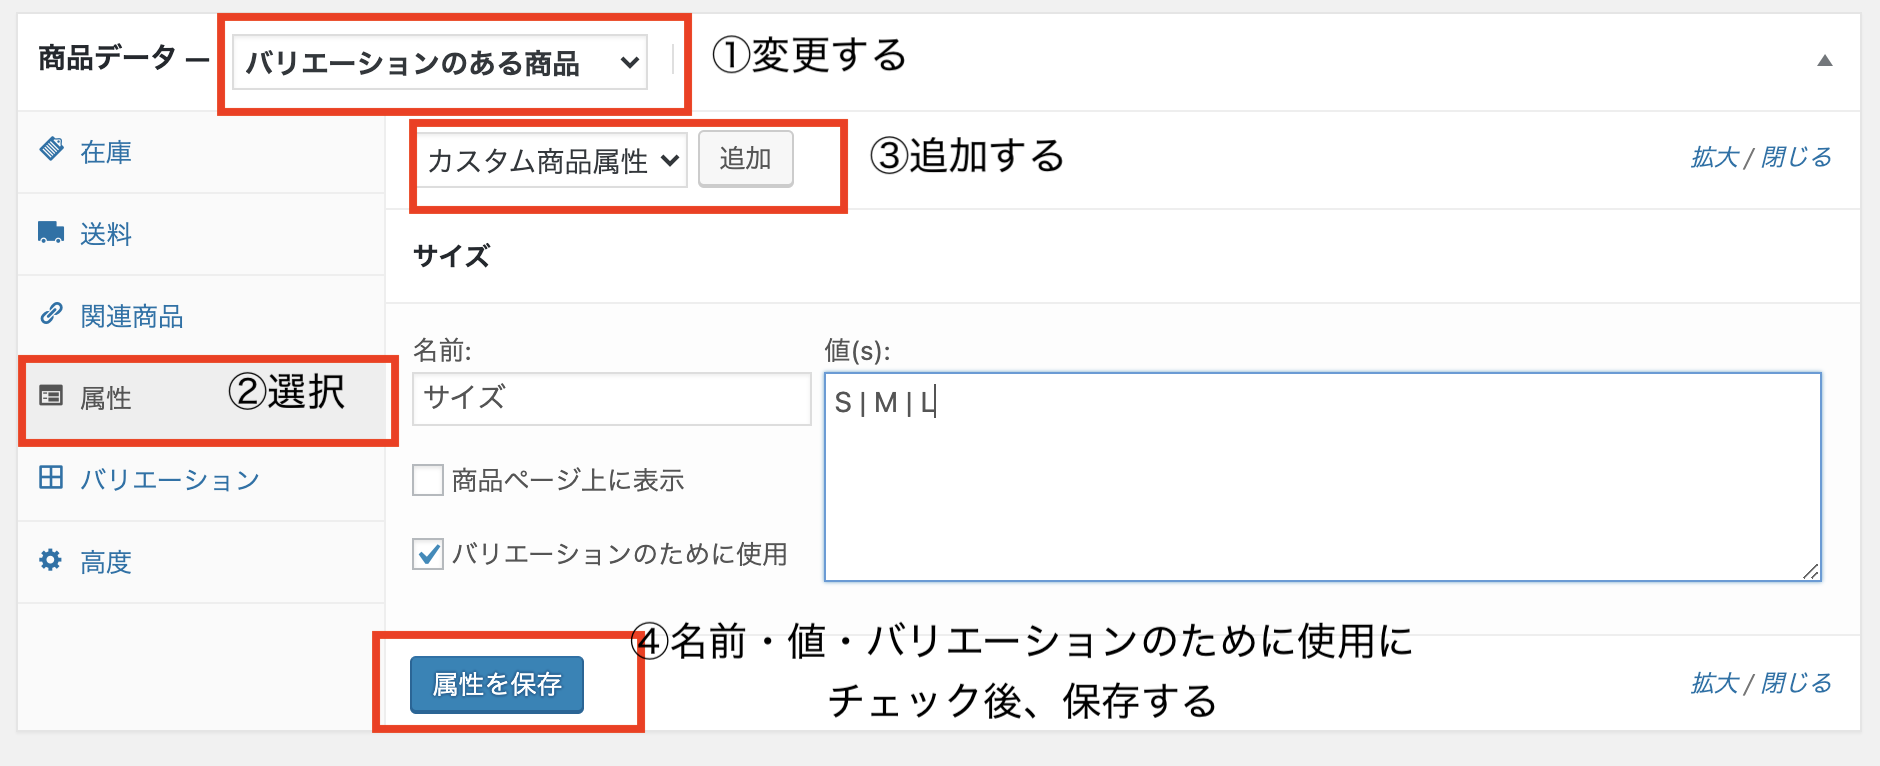Open the product type dropdown バリエーションのある商品
This screenshot has width=1880, height=766.
440,63
